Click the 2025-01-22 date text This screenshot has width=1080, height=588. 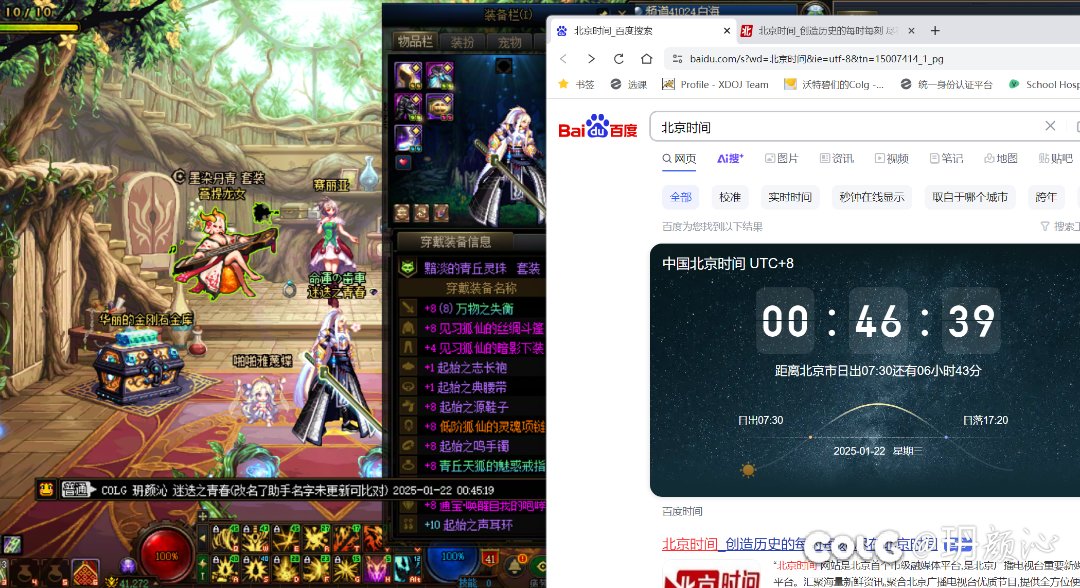coord(859,451)
